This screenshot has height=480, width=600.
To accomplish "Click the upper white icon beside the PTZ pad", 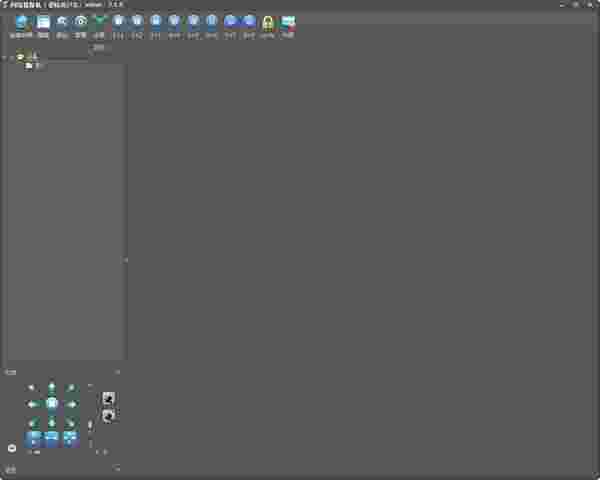I will point(109,399).
